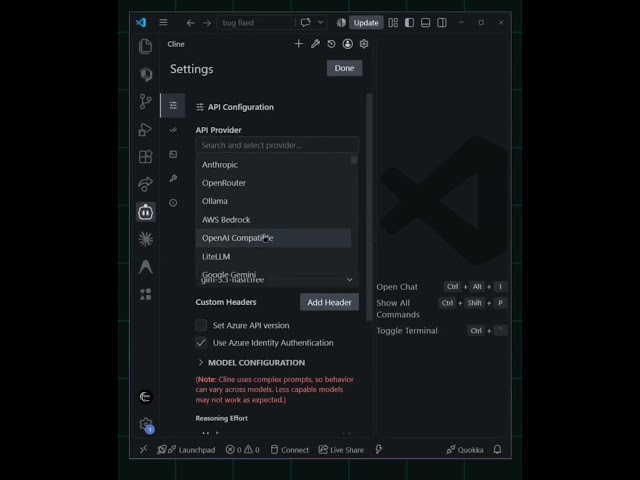The width and height of the screenshot is (640, 480).
Task: Open API Configuration settings tab
Action: (173, 106)
